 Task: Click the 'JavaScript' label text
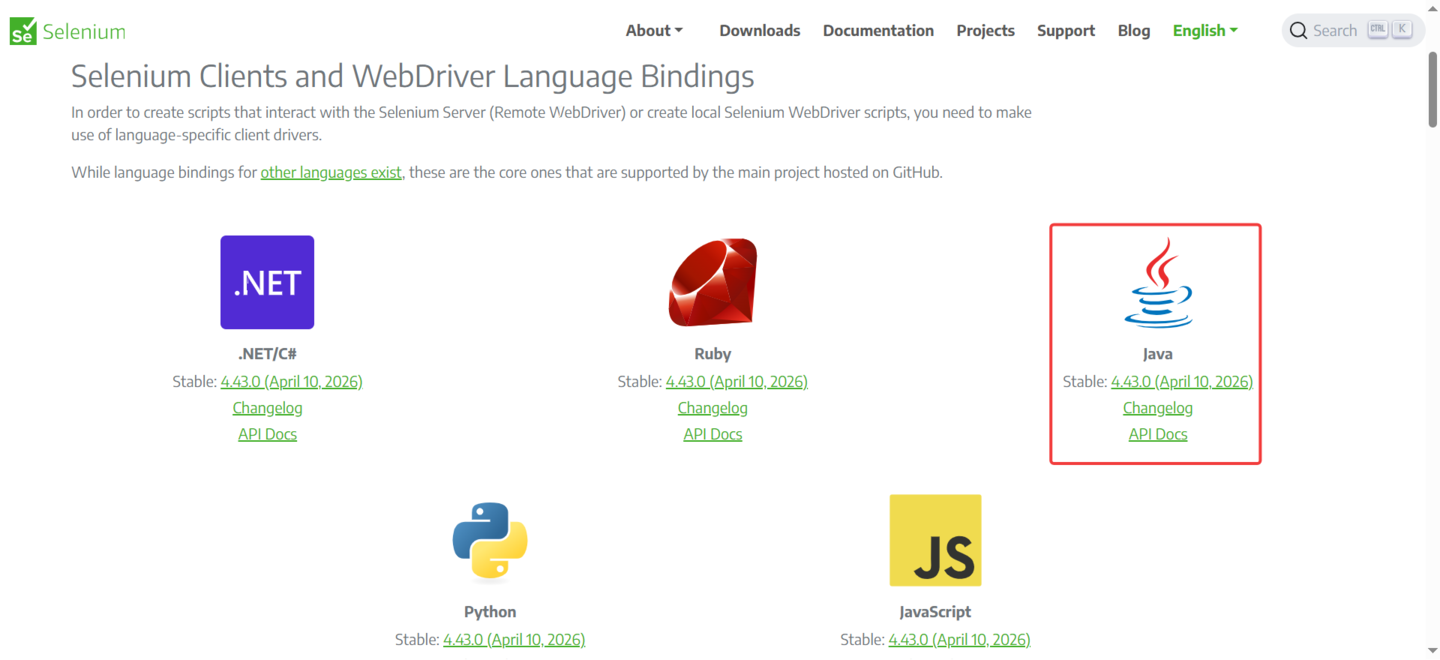pos(935,612)
